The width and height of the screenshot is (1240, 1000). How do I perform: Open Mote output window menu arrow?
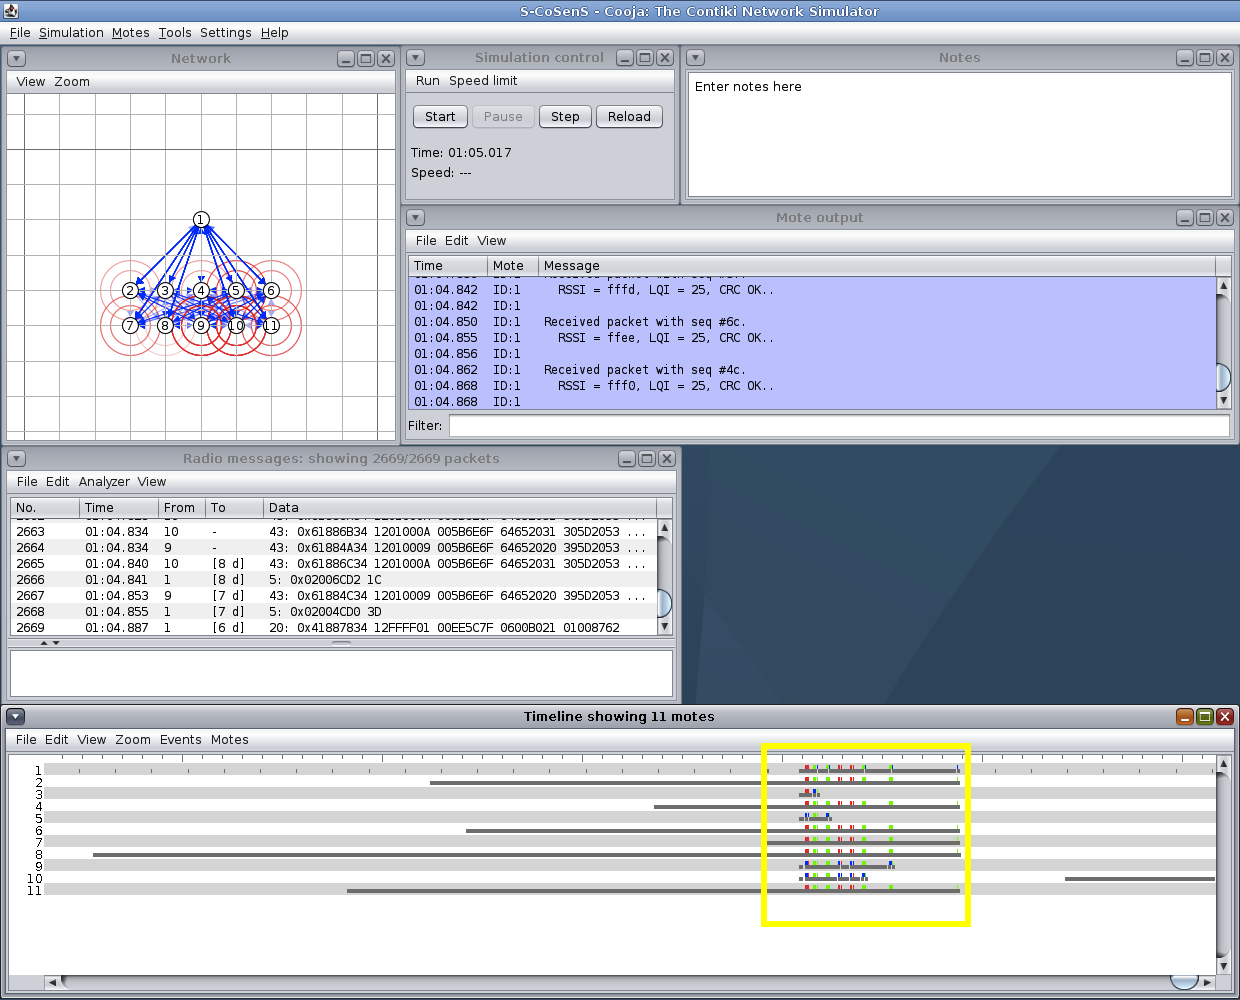click(416, 218)
